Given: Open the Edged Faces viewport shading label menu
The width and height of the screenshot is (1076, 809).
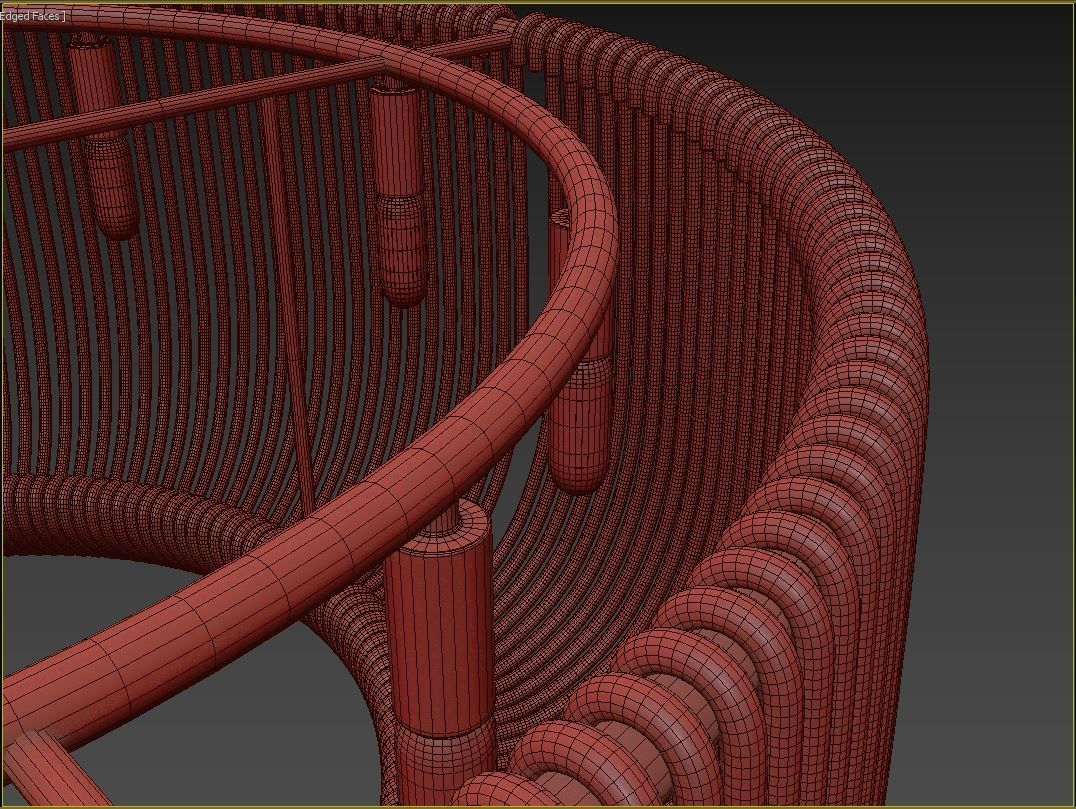Looking at the screenshot, I should click(x=32, y=16).
